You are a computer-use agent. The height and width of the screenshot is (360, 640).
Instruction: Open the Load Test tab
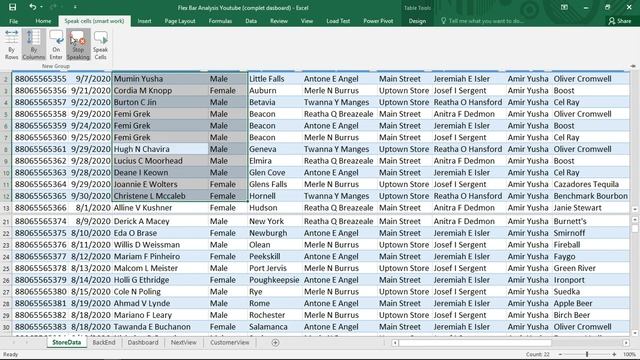(x=338, y=21)
